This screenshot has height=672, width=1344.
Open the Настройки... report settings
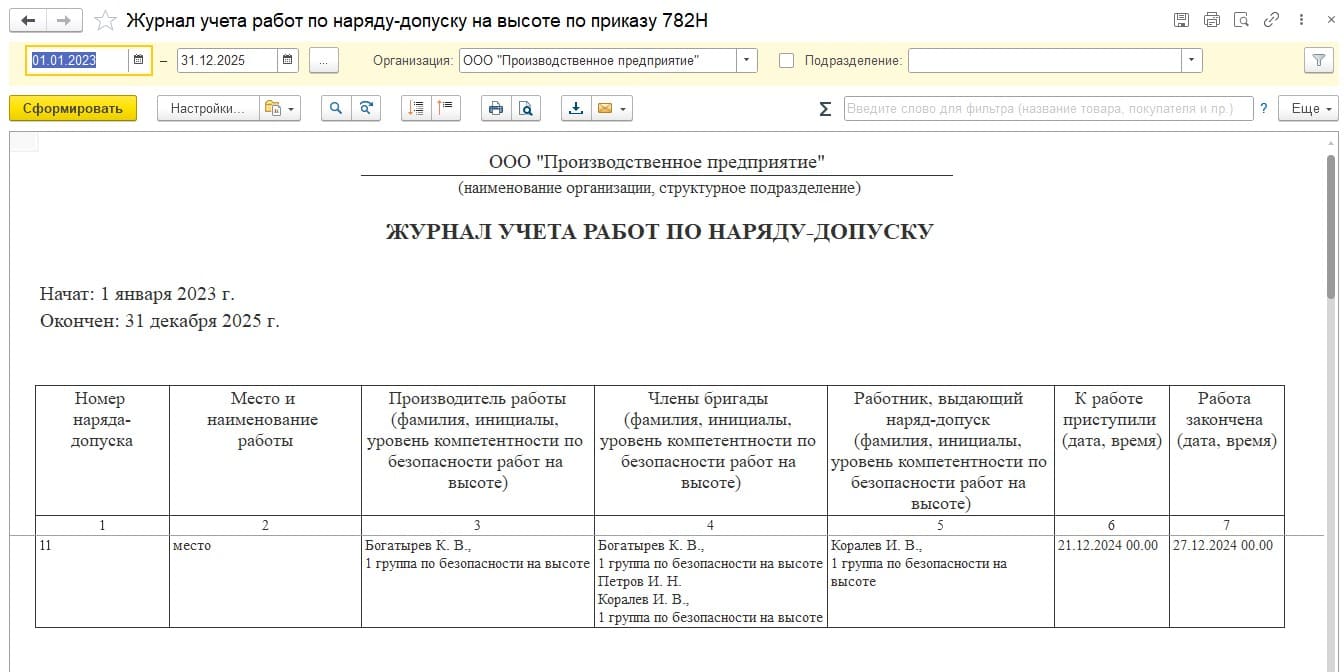pyautogui.click(x=207, y=109)
